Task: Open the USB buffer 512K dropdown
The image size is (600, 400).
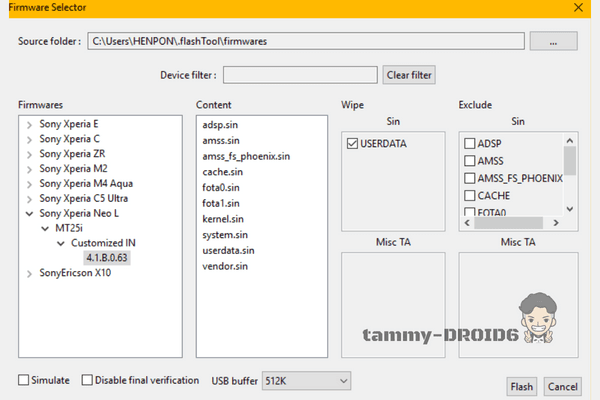Action: [x=306, y=381]
